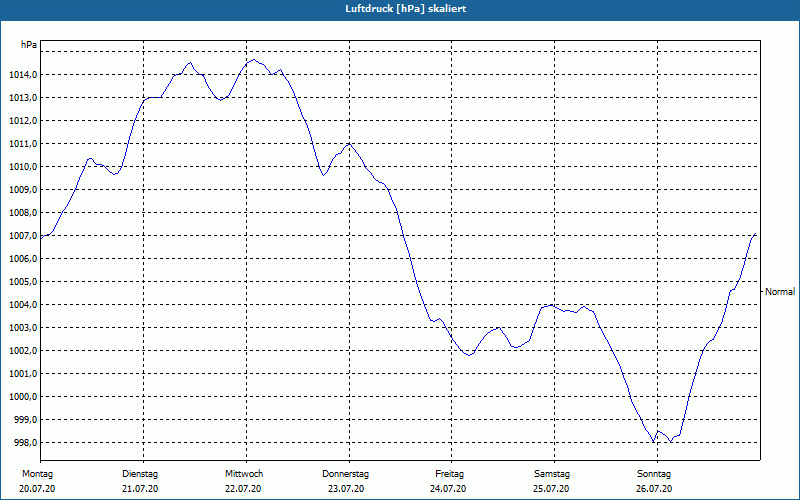Select the 1010,0 axis value
Viewport: 800px width, 500px height.
click(x=23, y=167)
